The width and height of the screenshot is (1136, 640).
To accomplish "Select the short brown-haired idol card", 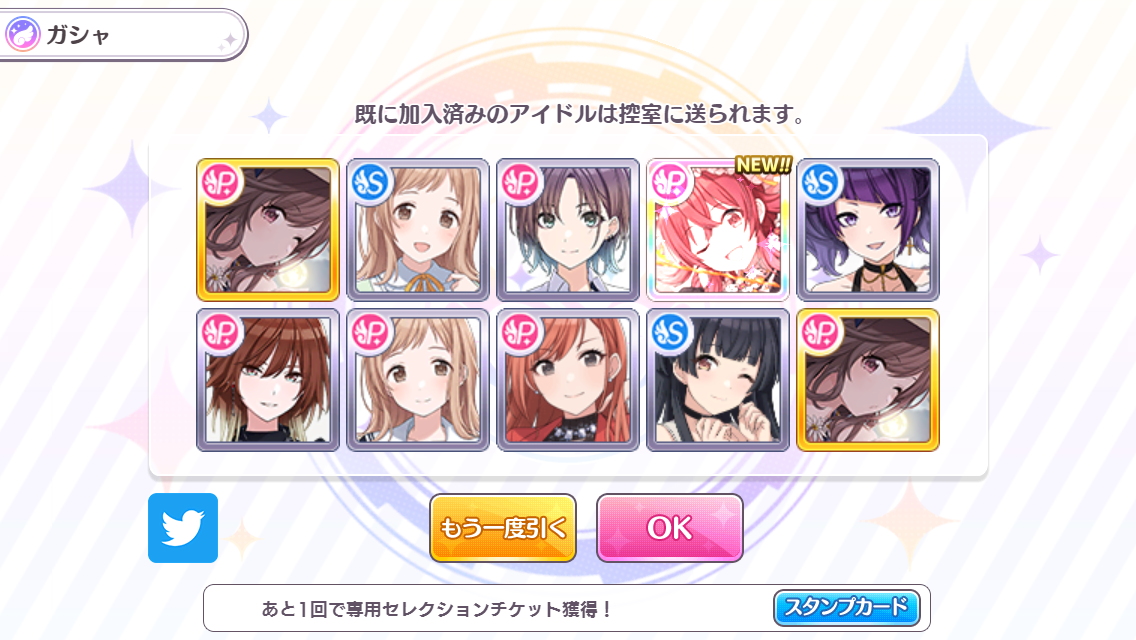I will tap(267, 380).
